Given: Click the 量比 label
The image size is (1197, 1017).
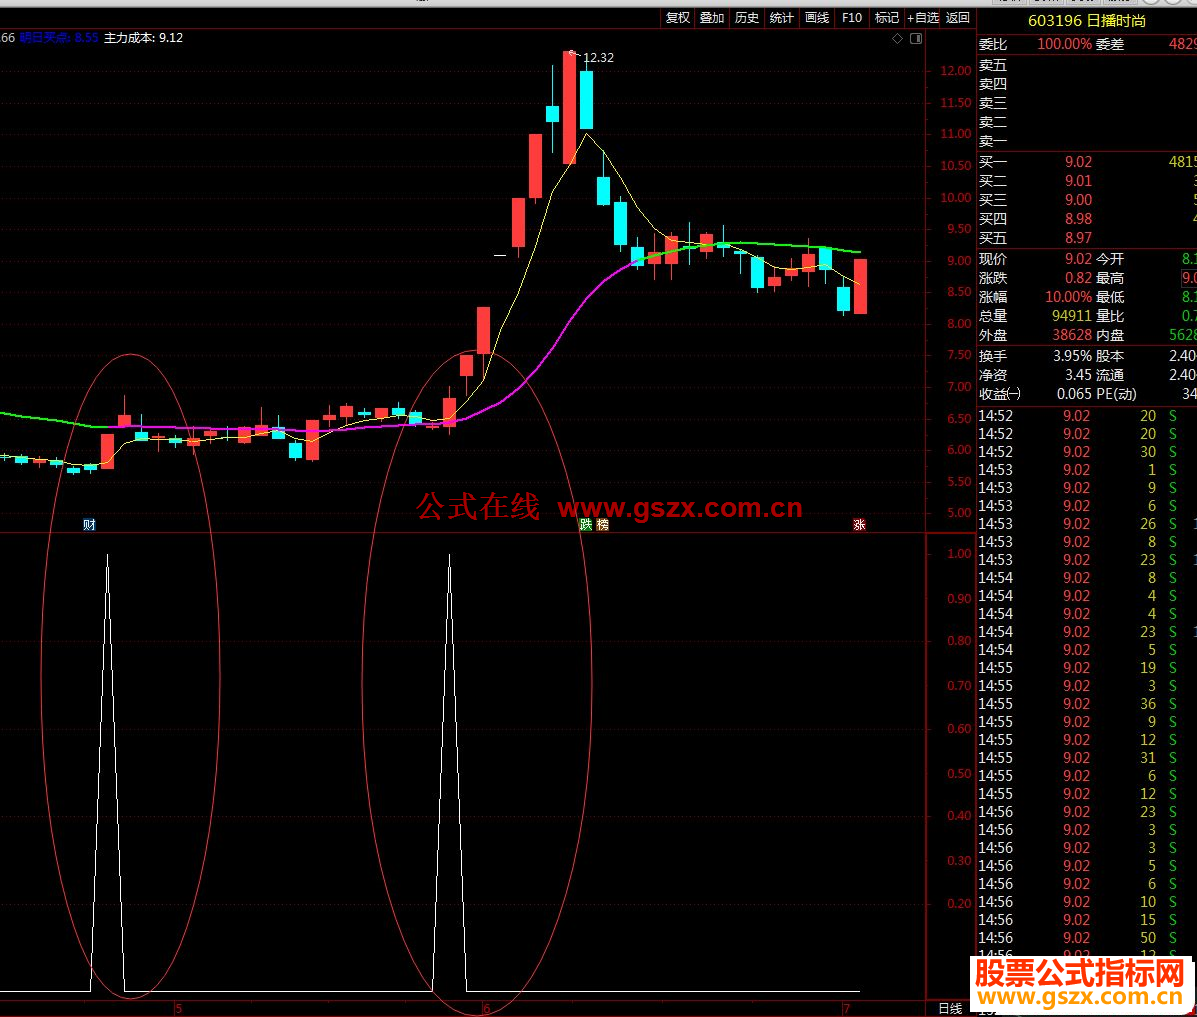Looking at the screenshot, I should point(1110,316).
